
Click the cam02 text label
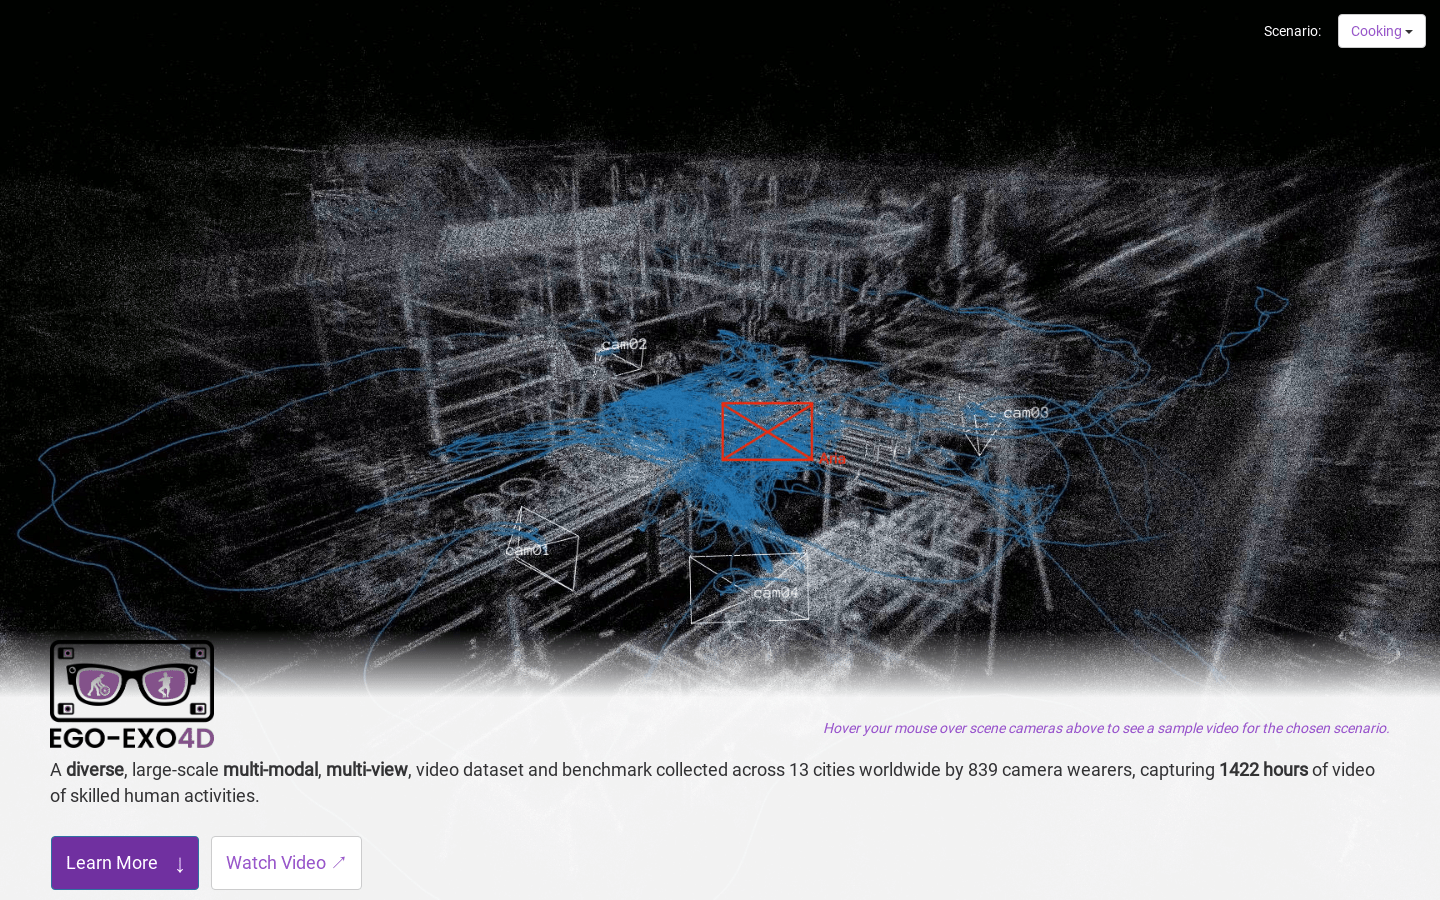tap(624, 344)
